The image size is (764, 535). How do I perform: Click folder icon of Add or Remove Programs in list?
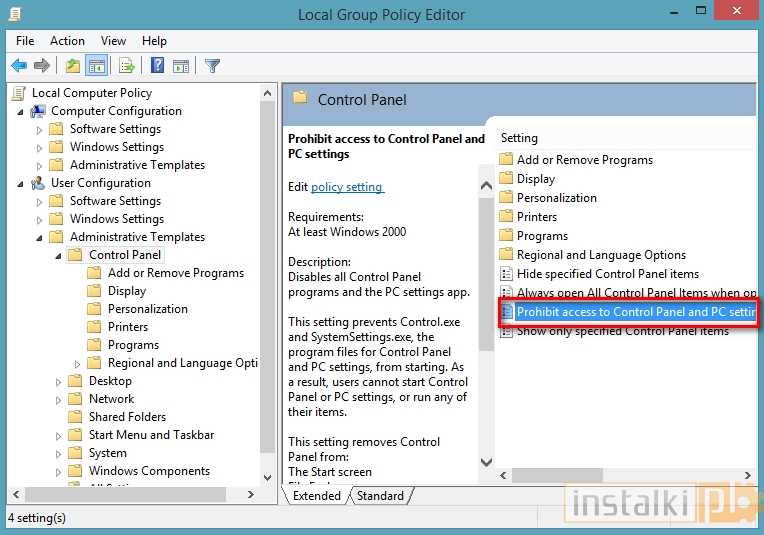506,159
